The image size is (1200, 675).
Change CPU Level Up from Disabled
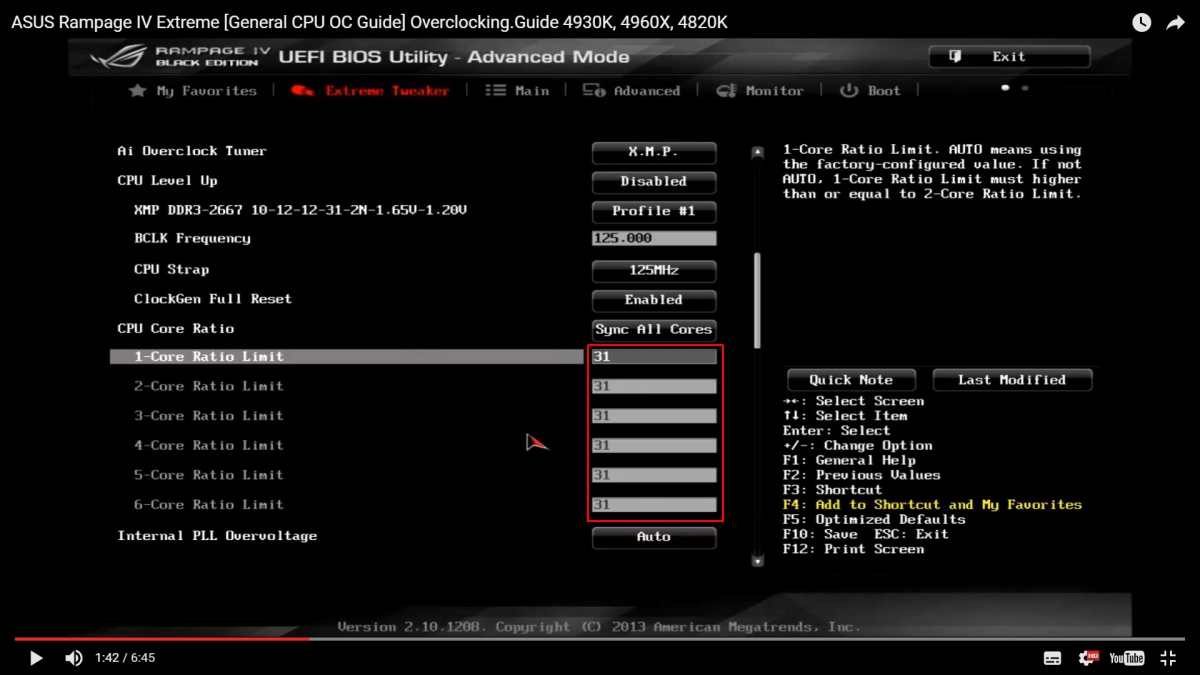coord(654,182)
